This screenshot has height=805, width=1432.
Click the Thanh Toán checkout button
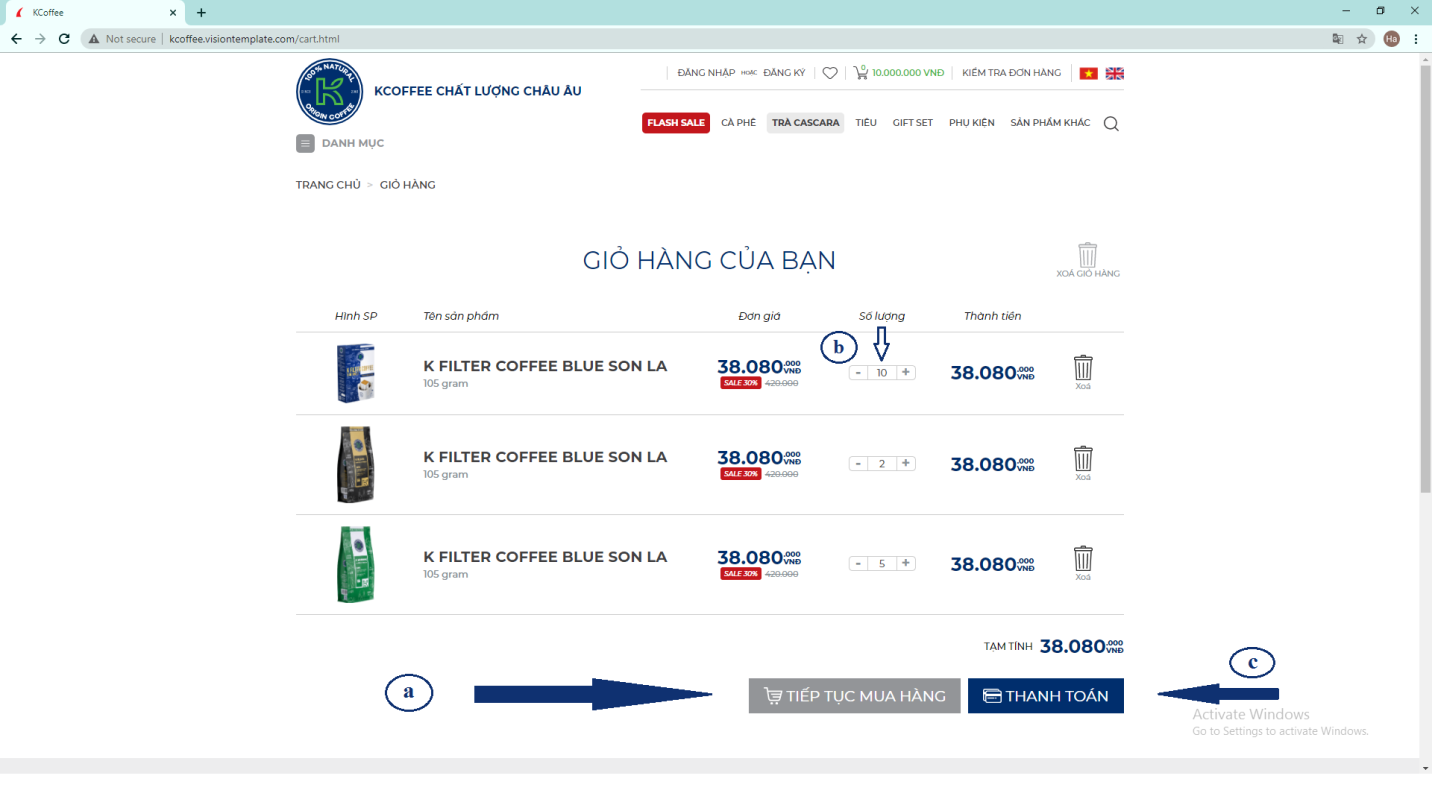1045,696
